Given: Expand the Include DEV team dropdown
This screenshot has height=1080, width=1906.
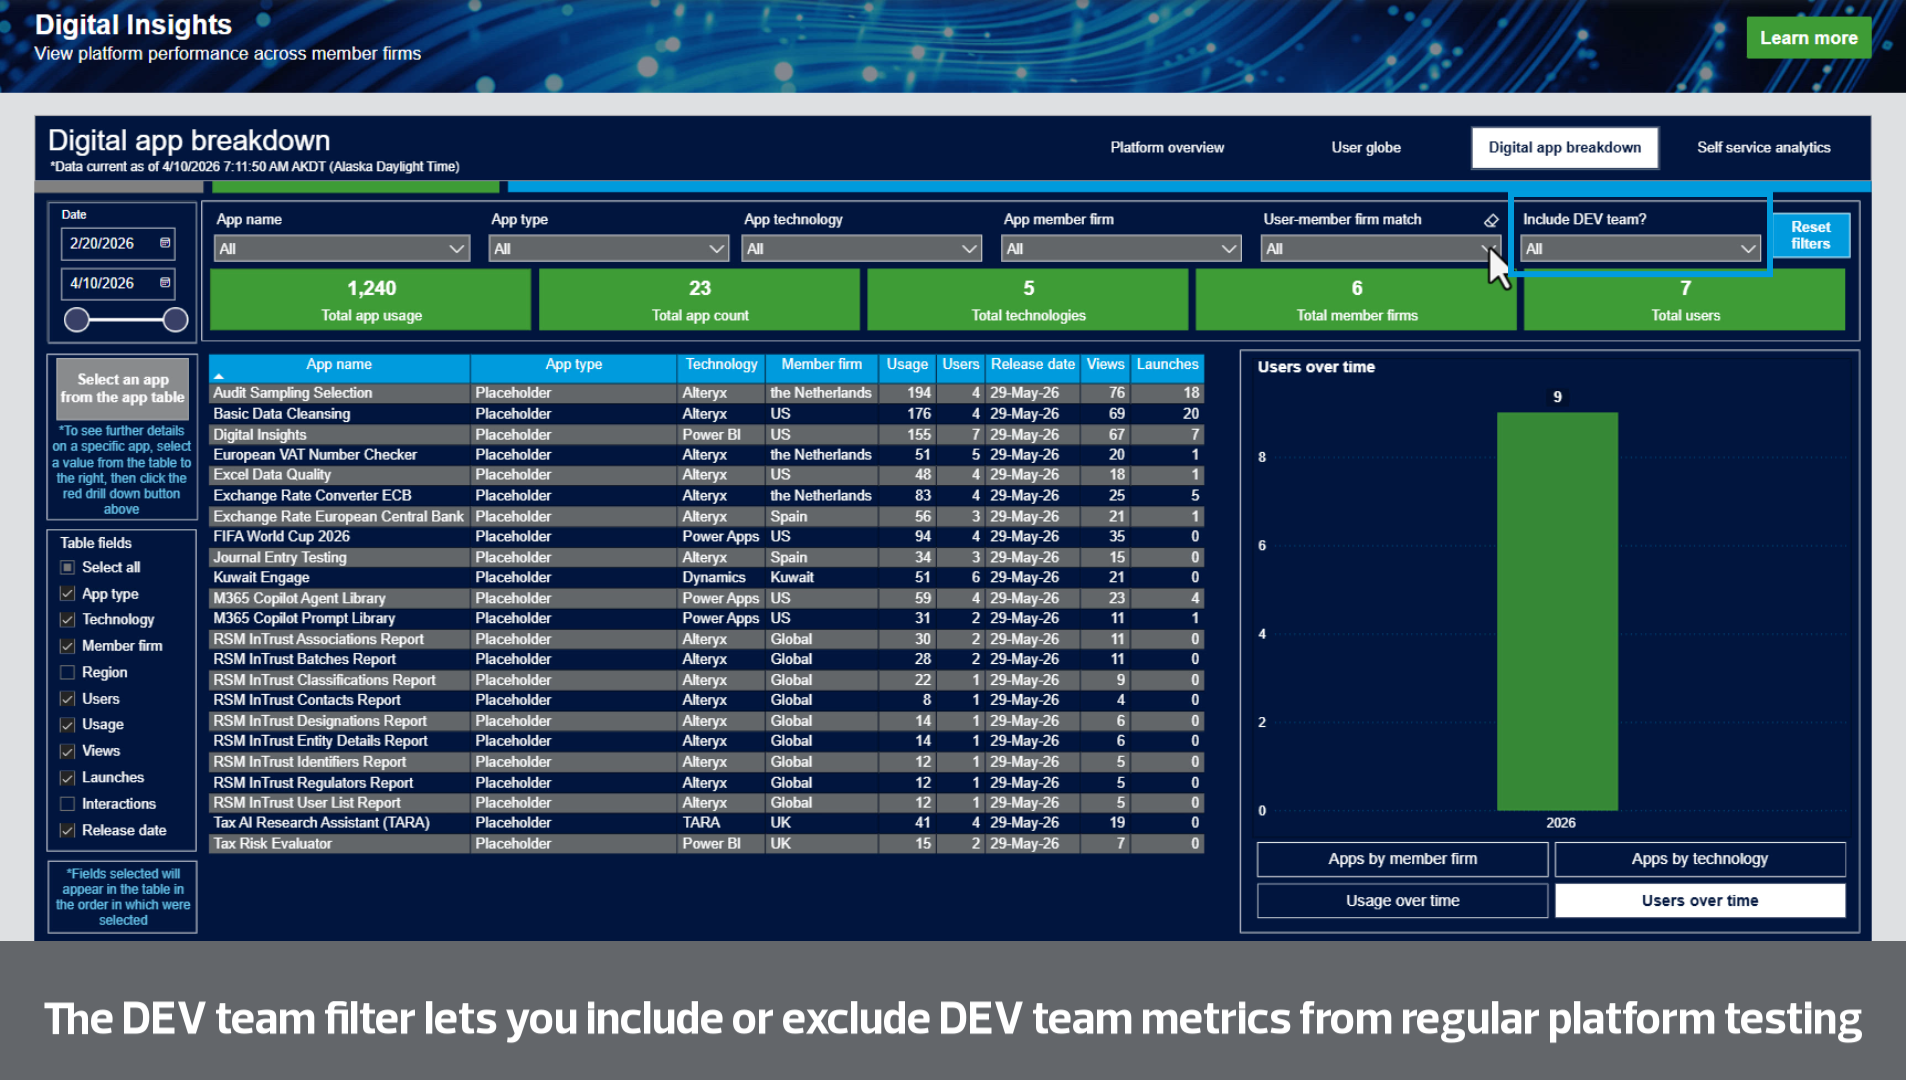Looking at the screenshot, I should [1640, 249].
